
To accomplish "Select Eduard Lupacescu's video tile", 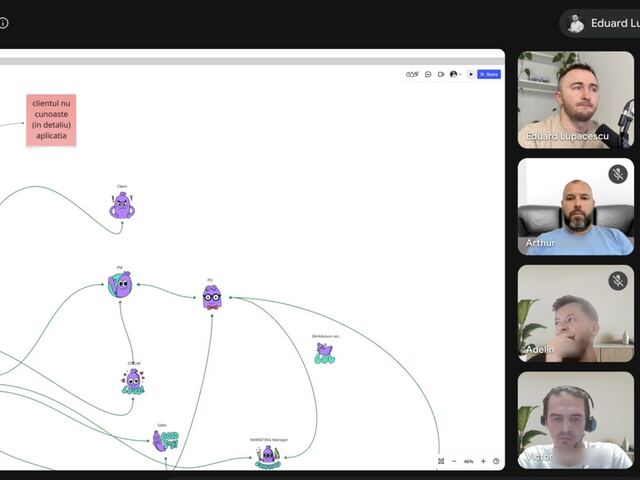I will coord(576,100).
